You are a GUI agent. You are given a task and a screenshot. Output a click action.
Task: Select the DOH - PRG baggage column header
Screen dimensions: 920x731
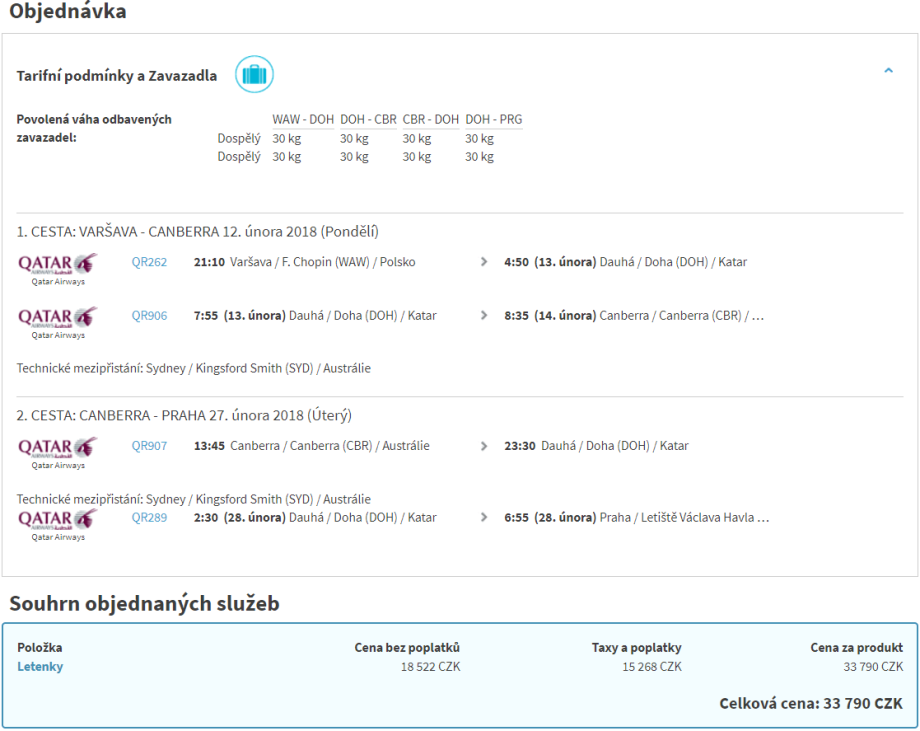(493, 120)
